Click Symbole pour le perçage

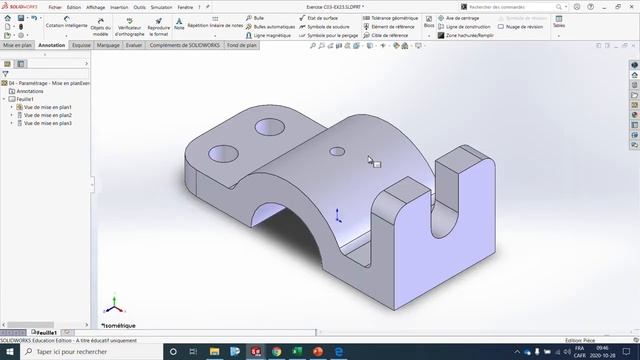328,36
